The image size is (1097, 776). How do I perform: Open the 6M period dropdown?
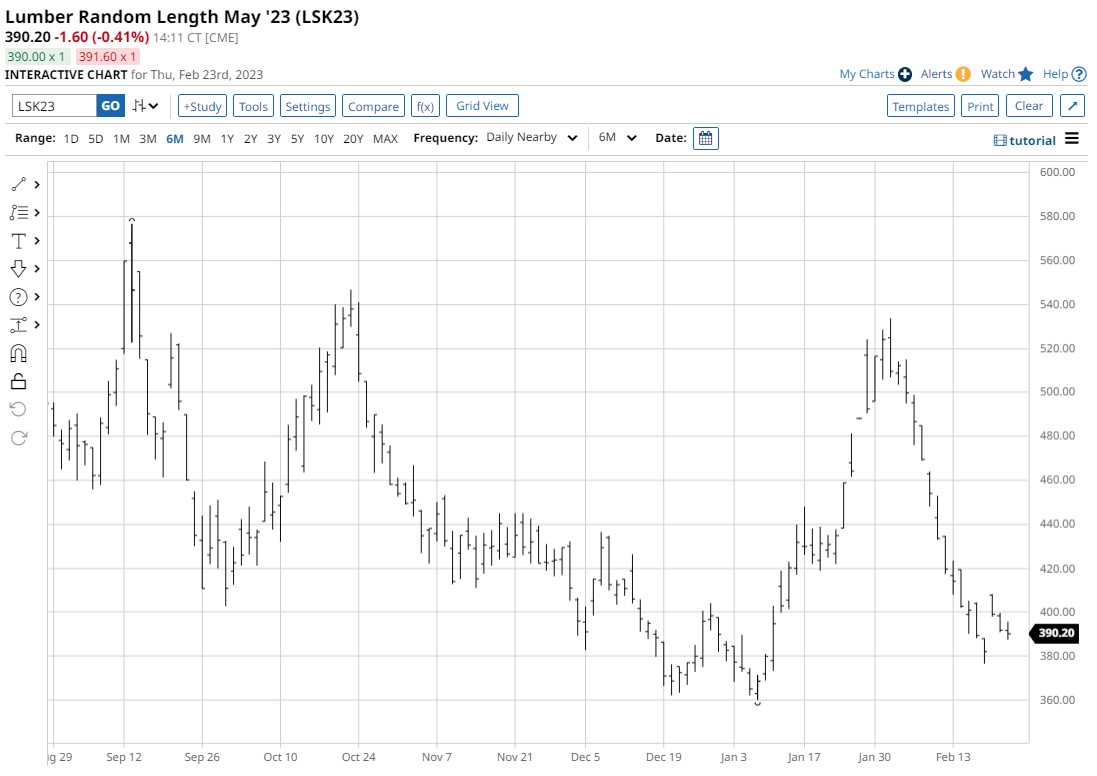617,138
